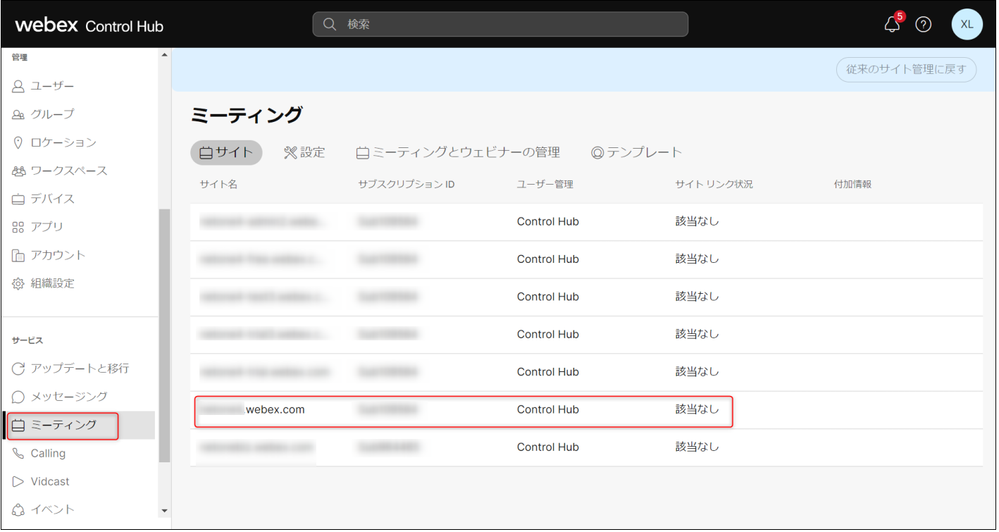Switch to the サイト tab
The image size is (999, 532).
click(226, 153)
